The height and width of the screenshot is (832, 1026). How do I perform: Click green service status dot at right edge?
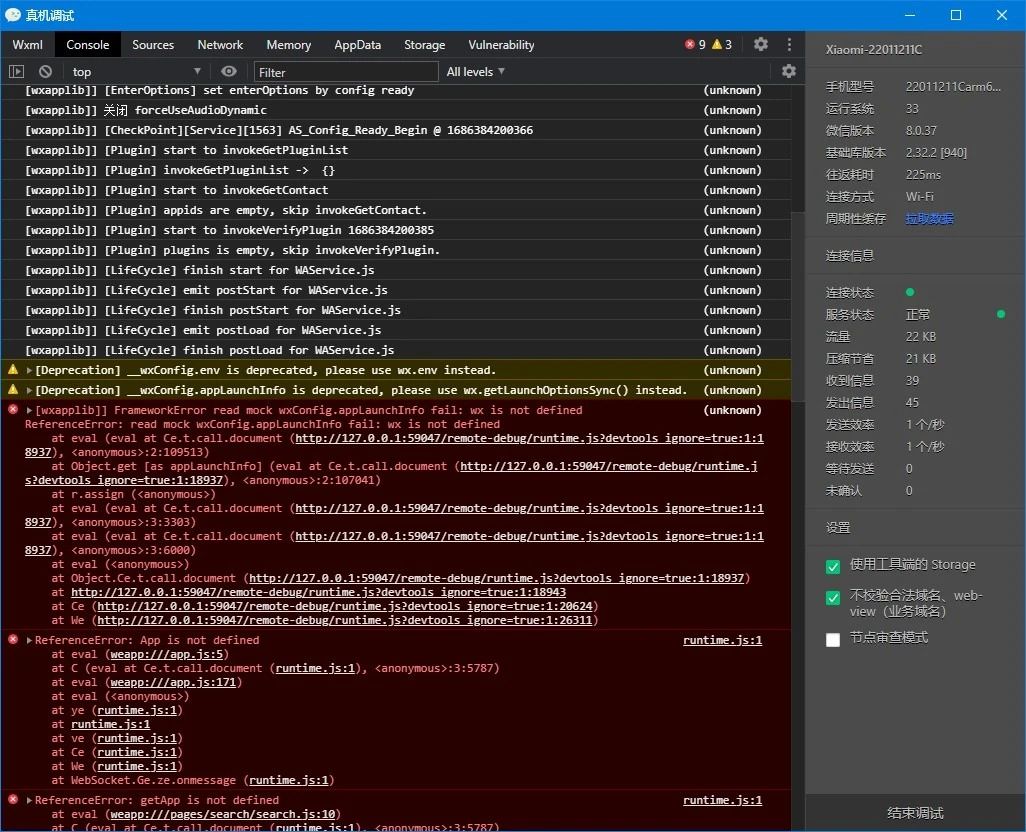tap(1000, 314)
